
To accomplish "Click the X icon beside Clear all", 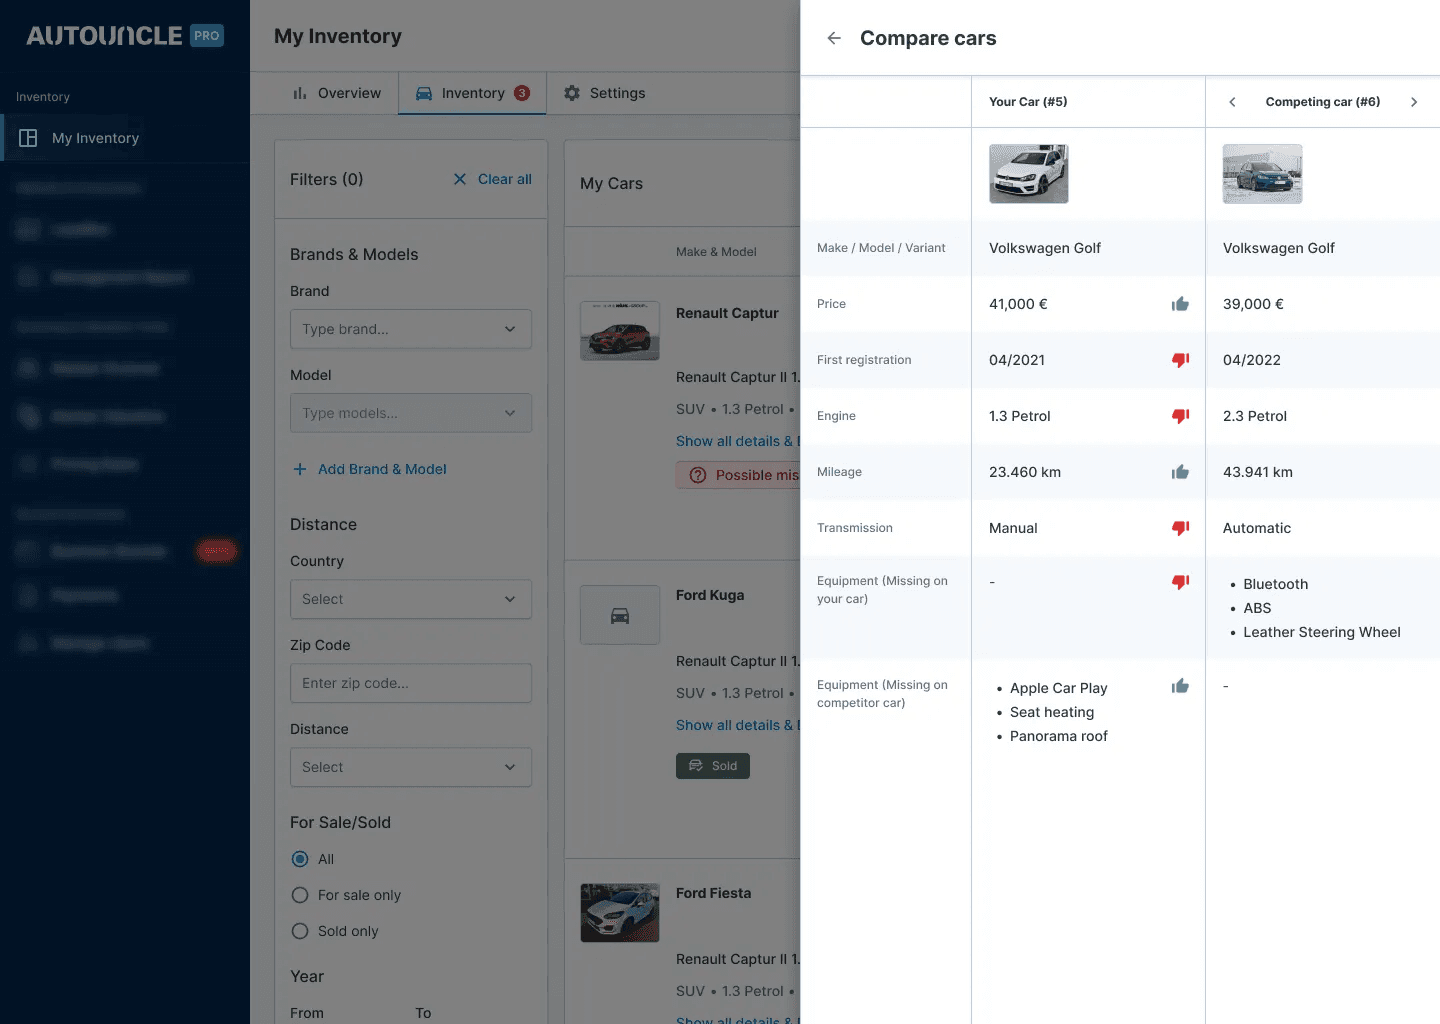I will pyautogui.click(x=460, y=179).
